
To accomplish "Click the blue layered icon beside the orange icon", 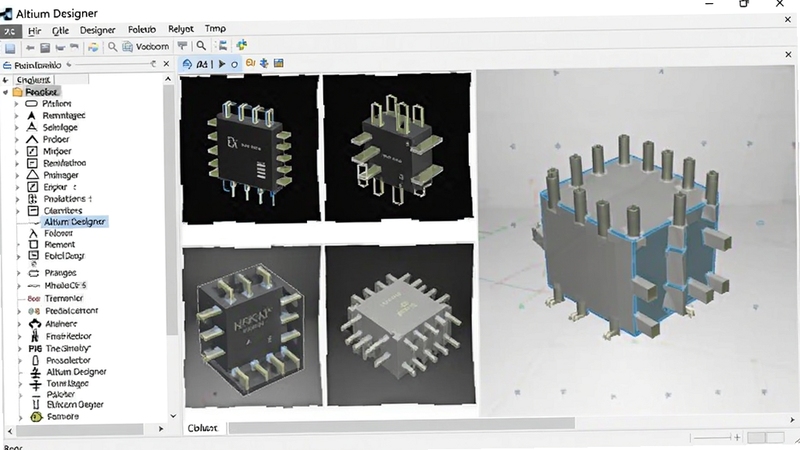I will (x=264, y=63).
